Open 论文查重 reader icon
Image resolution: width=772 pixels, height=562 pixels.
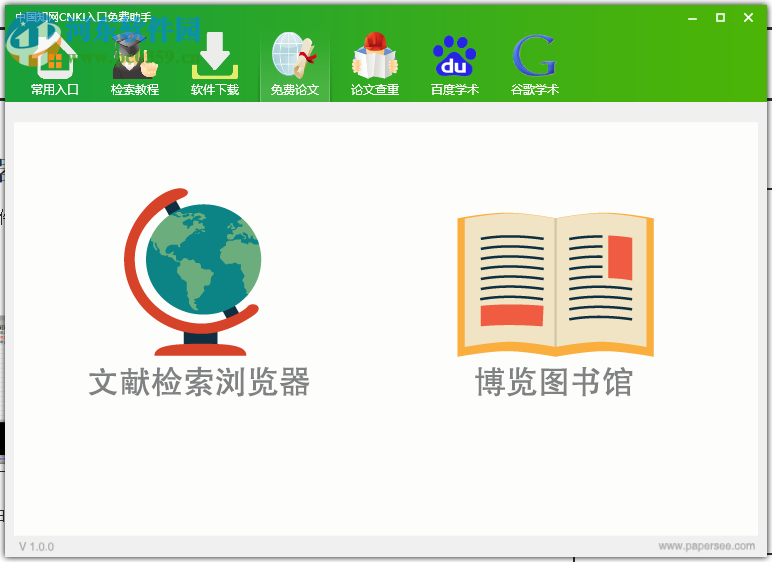click(375, 55)
